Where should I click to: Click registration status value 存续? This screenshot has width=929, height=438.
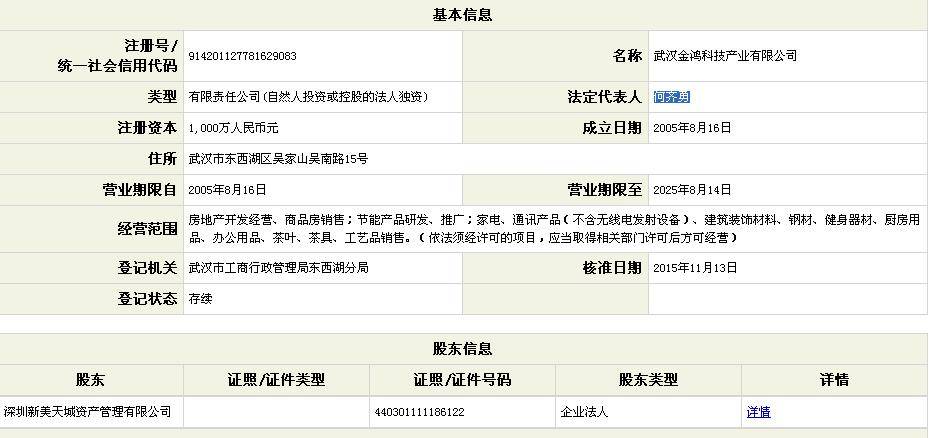point(200,299)
